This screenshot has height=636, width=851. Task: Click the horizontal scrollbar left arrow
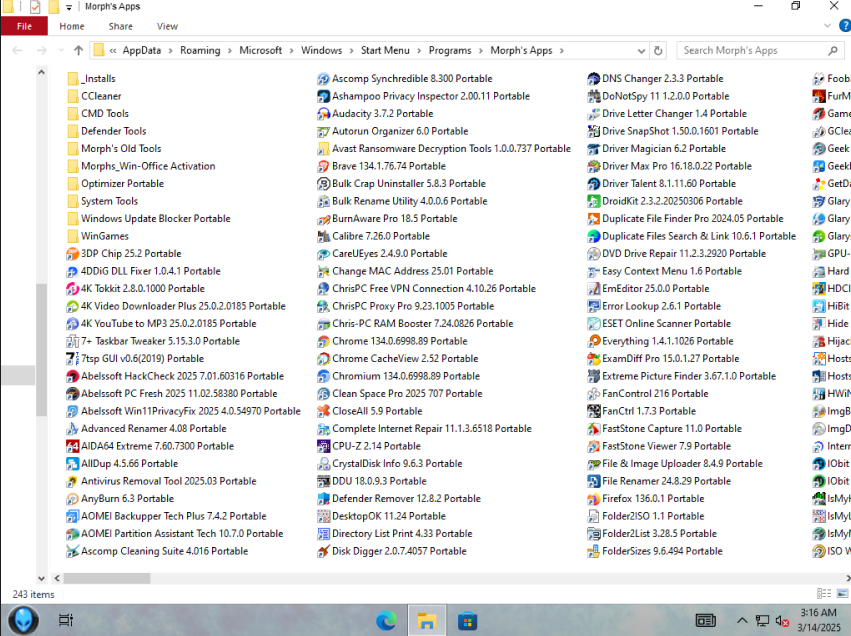57,578
